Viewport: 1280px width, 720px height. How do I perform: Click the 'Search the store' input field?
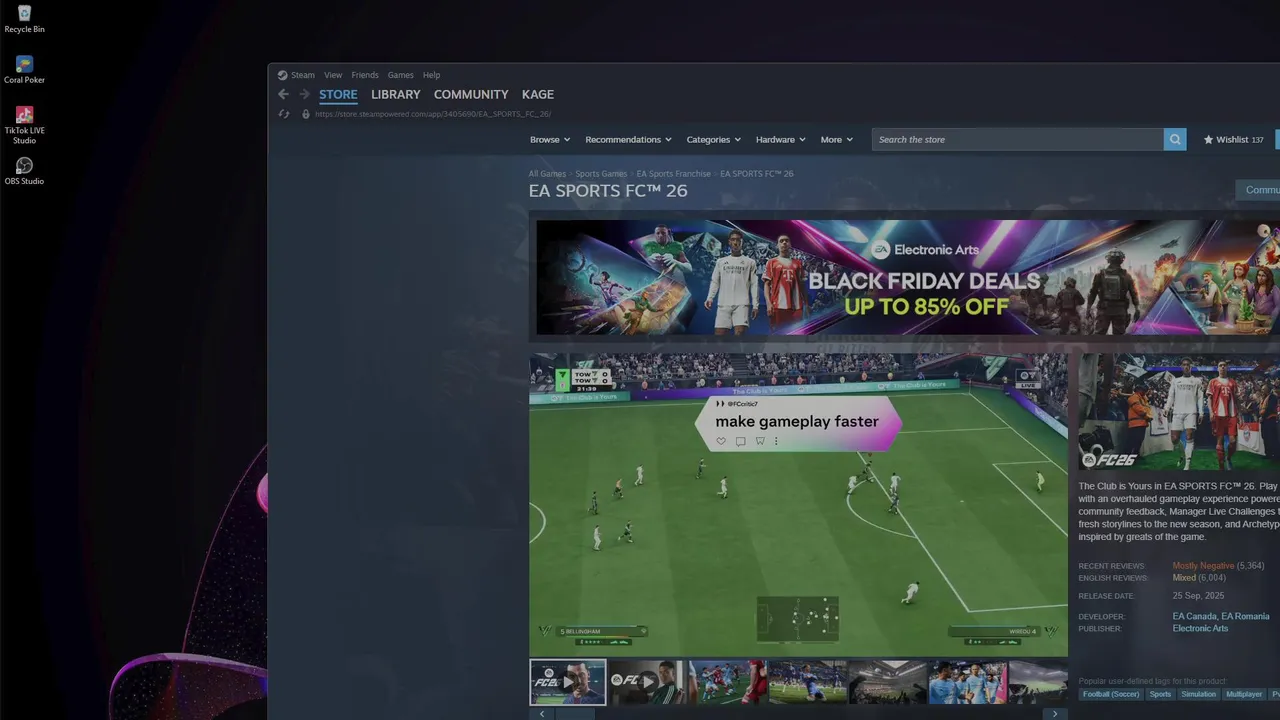pos(1017,140)
